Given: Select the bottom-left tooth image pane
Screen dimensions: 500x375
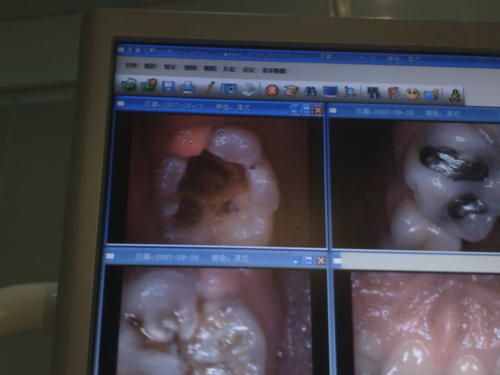Looking at the screenshot, I should tap(213, 320).
